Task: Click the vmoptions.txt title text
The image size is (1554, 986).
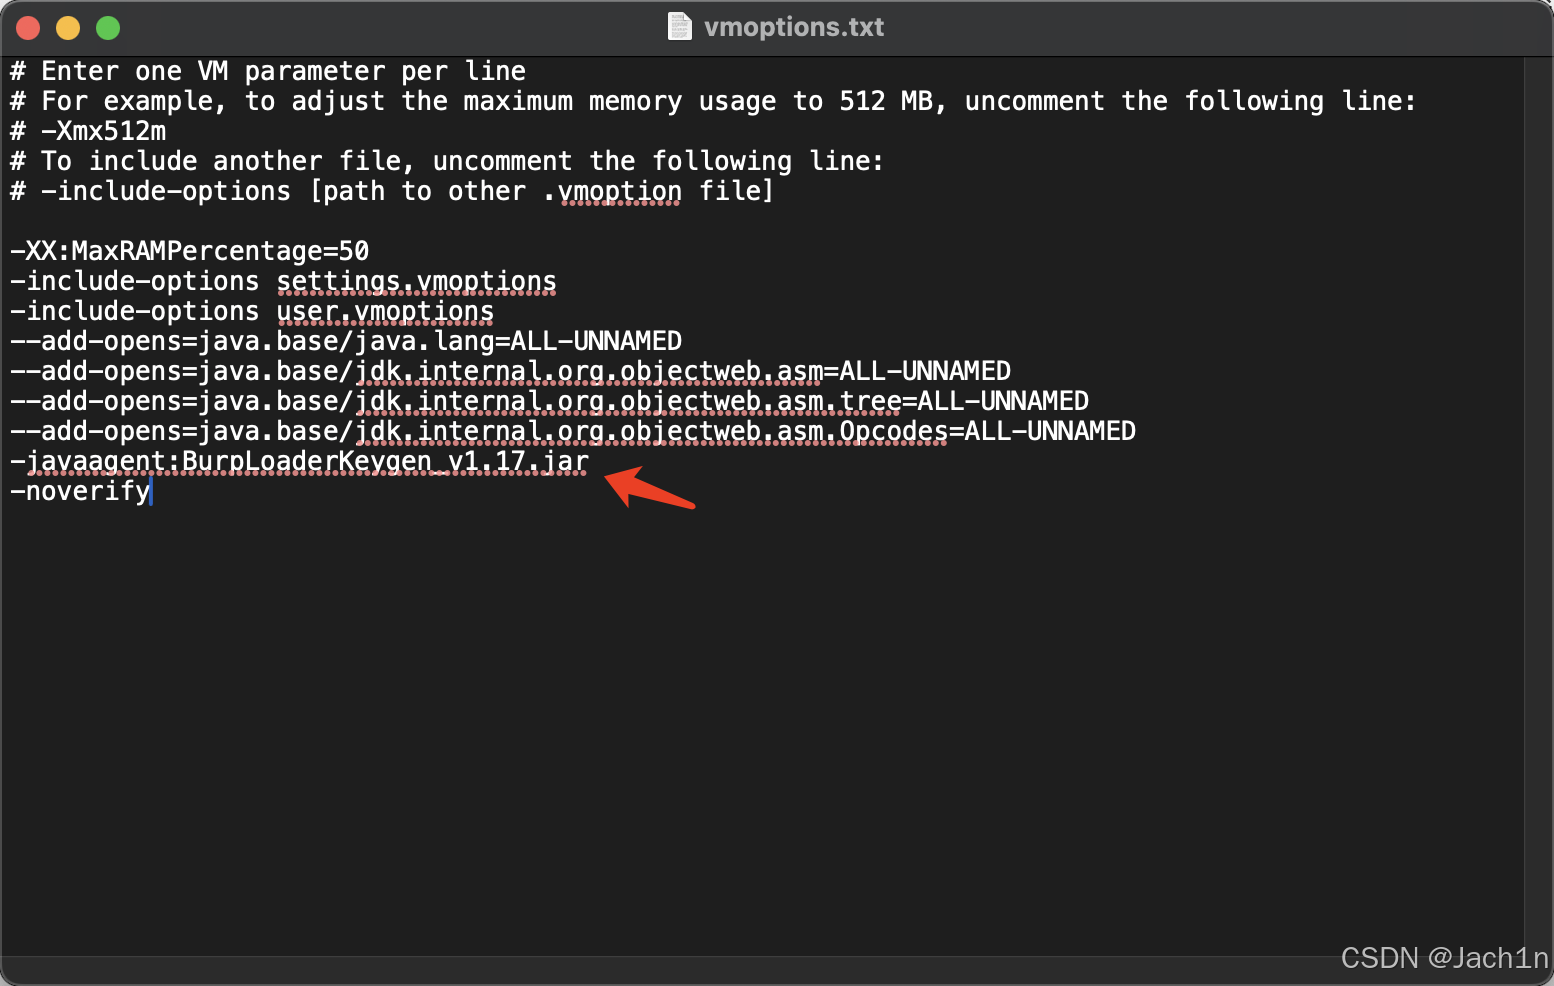Action: pos(794,27)
